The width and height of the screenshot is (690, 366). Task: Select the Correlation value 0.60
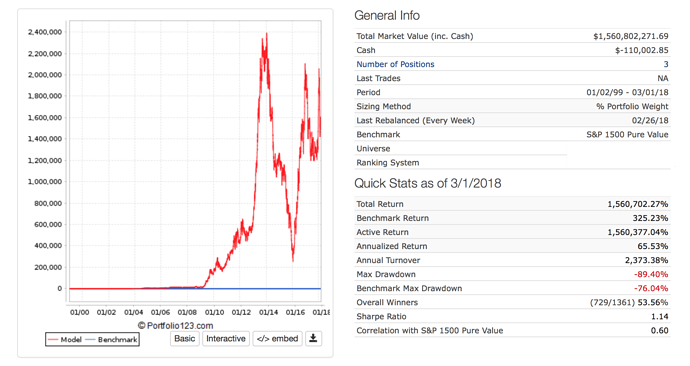point(660,331)
